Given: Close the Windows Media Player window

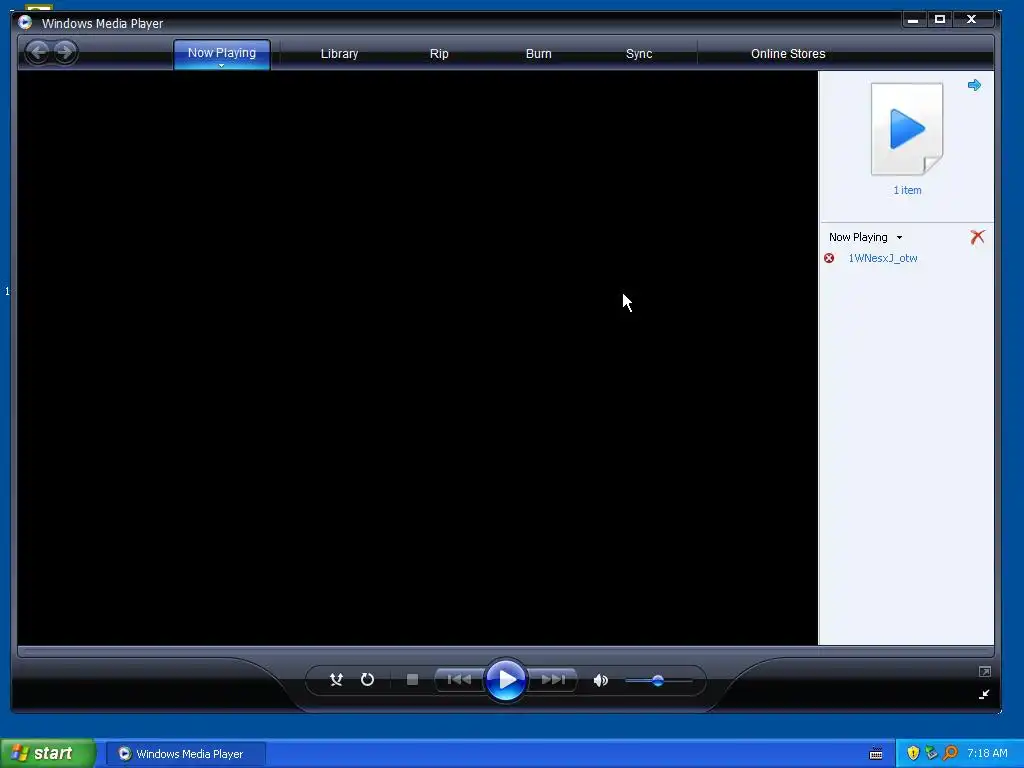Looking at the screenshot, I should coord(972,20).
